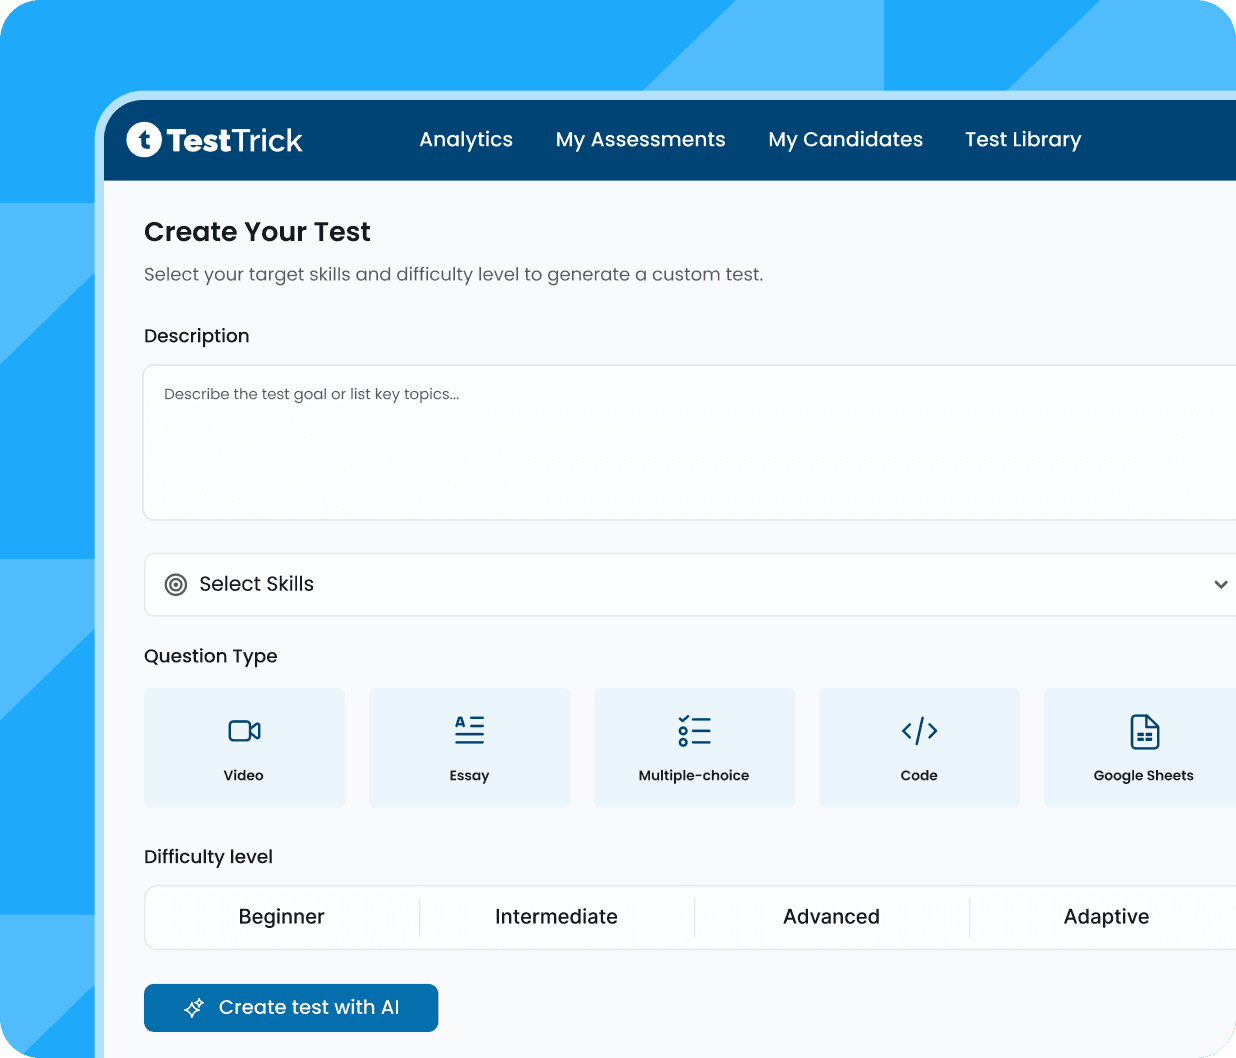The image size is (1236, 1058).
Task: Click the Description field label
Action: click(x=197, y=336)
